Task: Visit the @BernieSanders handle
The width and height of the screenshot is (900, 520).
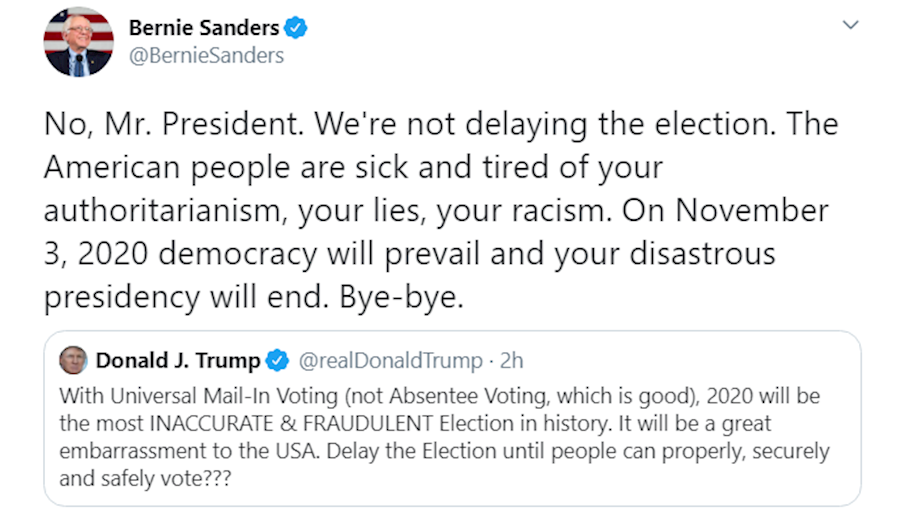Action: click(x=206, y=56)
